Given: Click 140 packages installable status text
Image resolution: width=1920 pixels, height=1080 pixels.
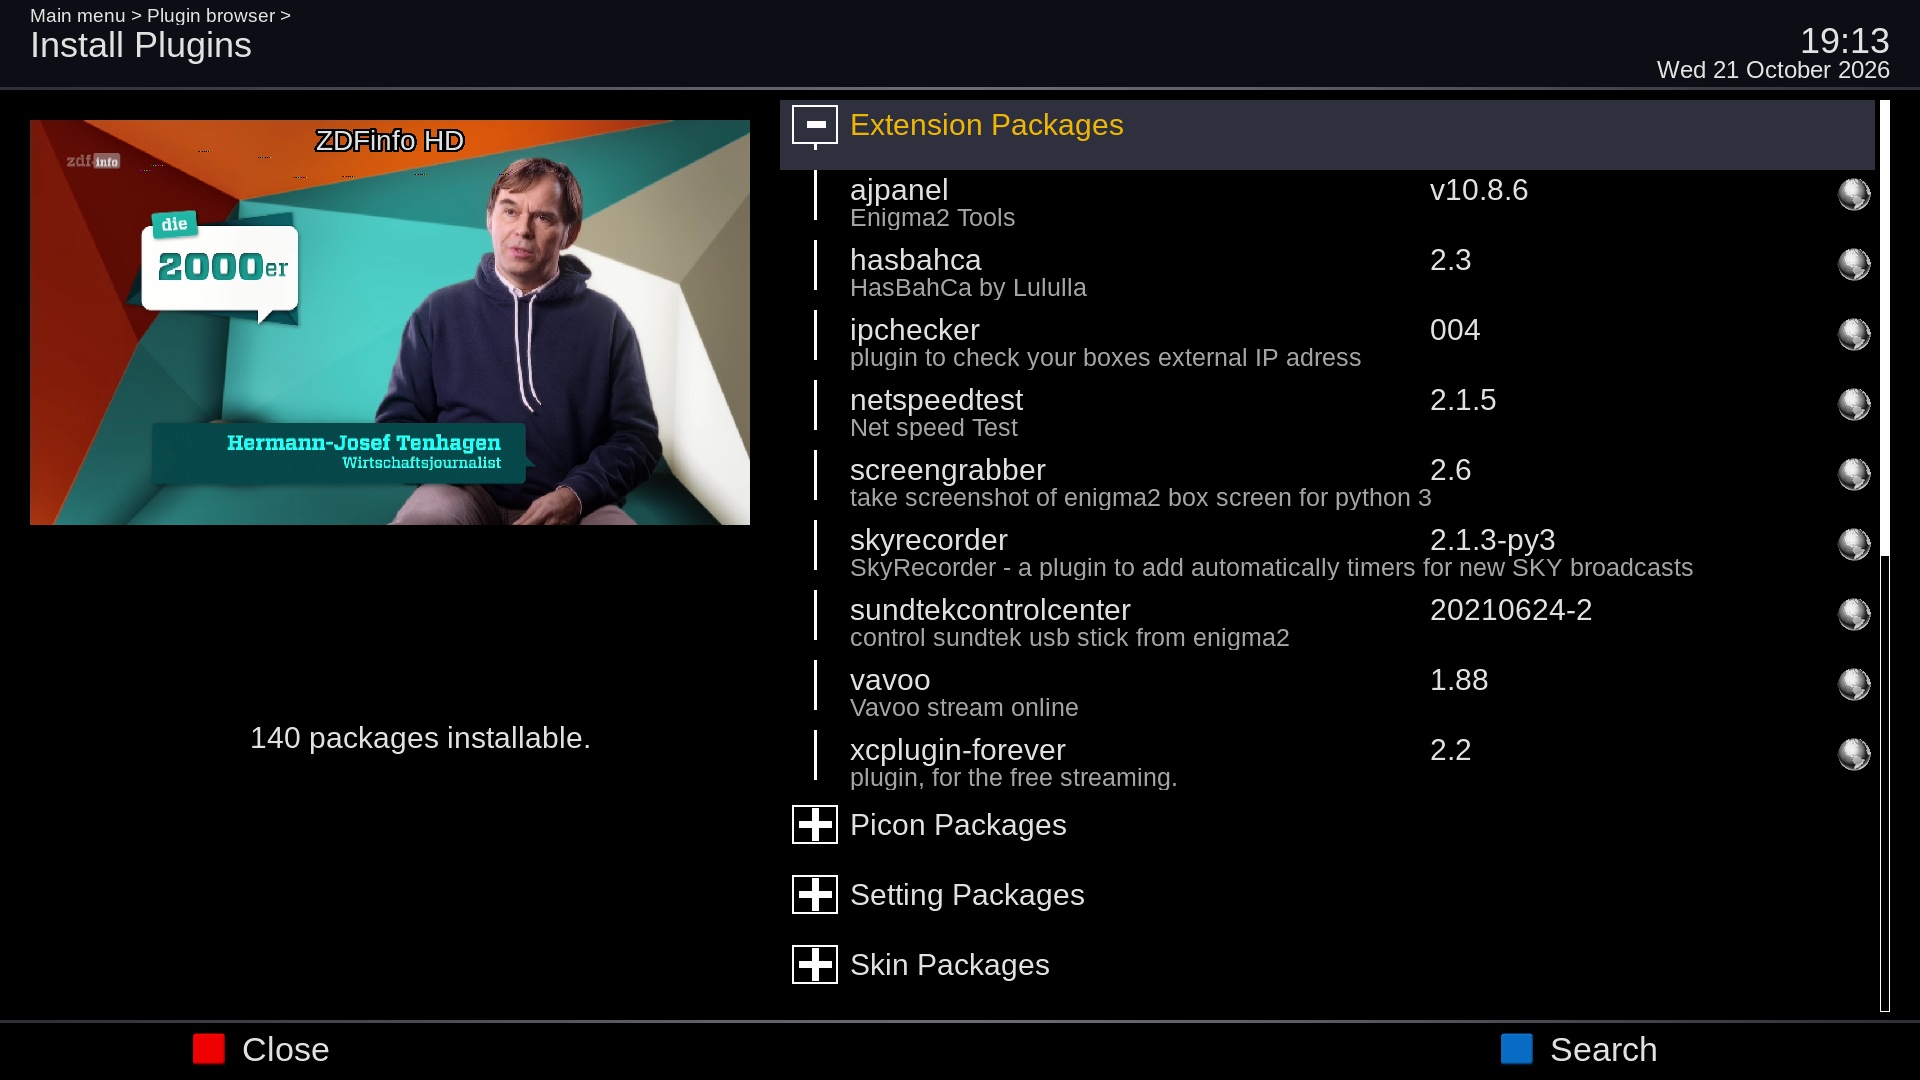Looking at the screenshot, I should tap(420, 738).
